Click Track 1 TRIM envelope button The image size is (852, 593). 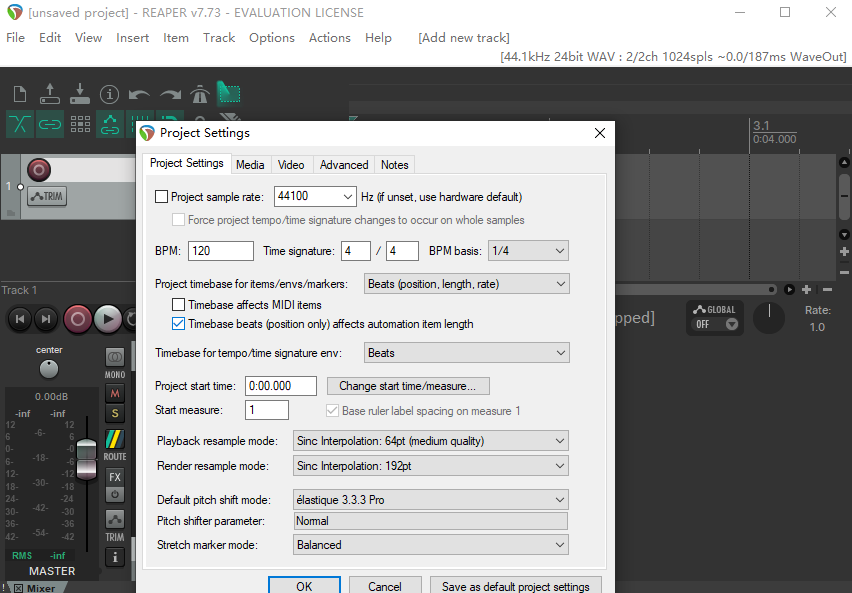tap(47, 196)
